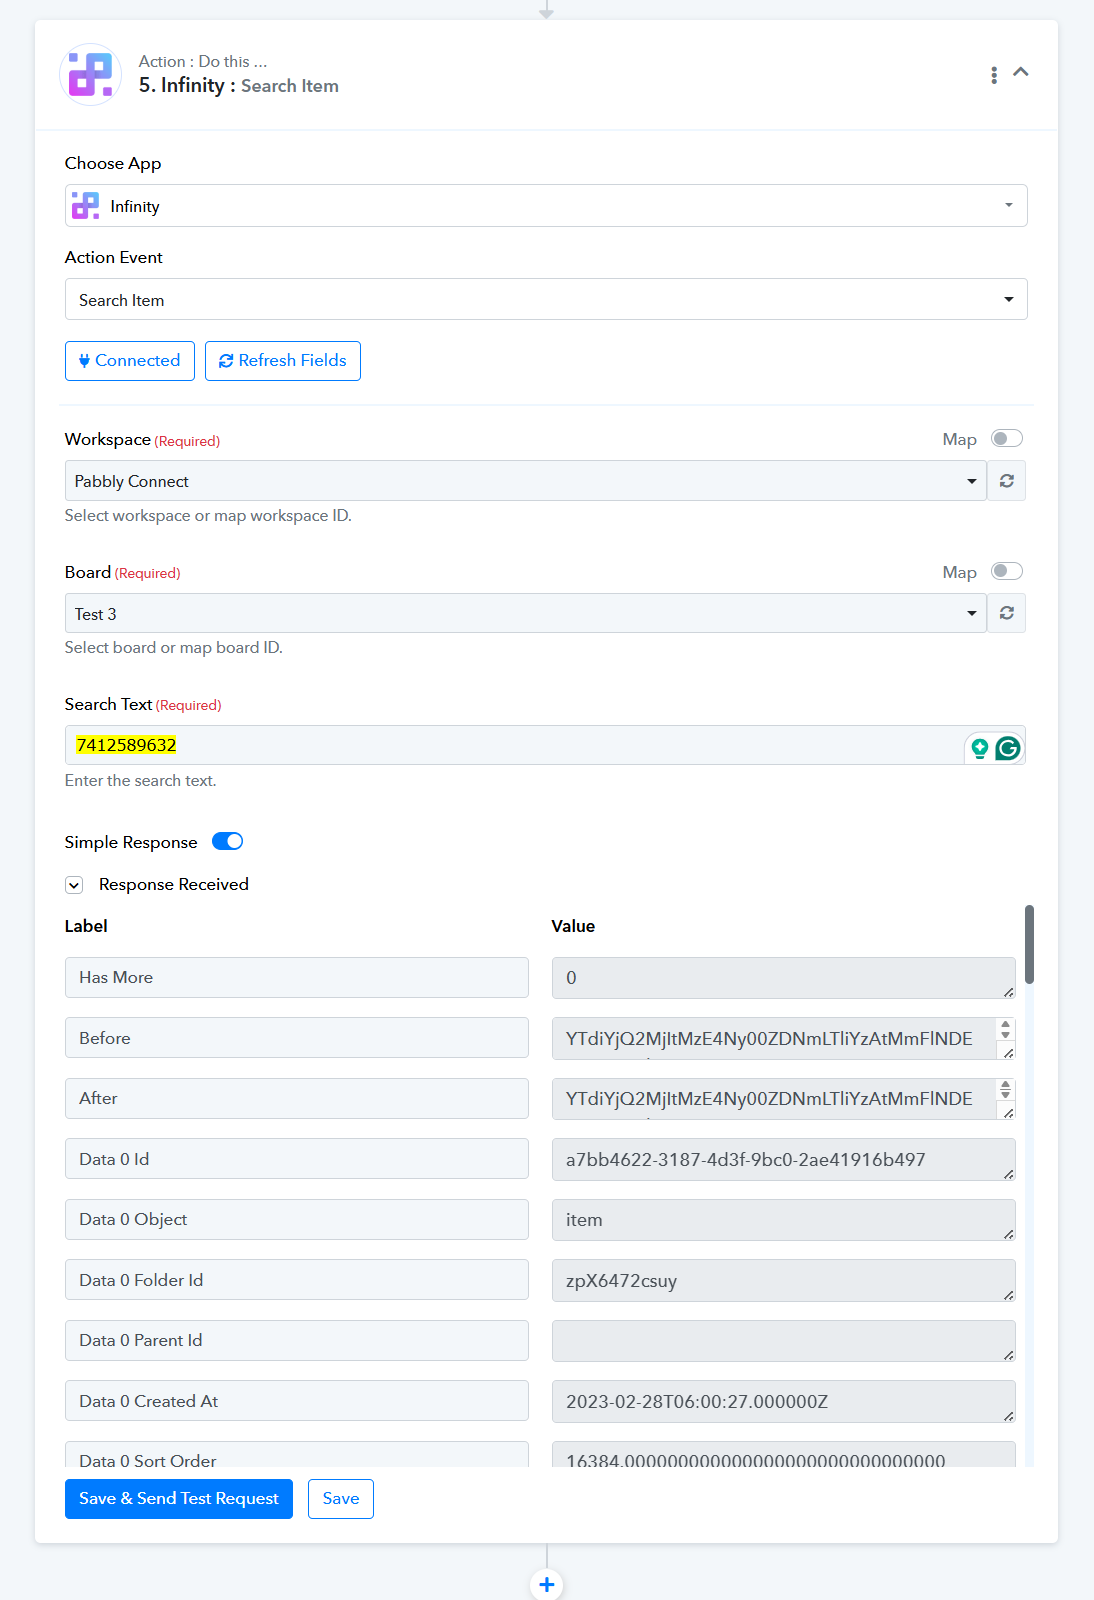
Task: Click the response list scrollbar
Action: coord(1029,945)
